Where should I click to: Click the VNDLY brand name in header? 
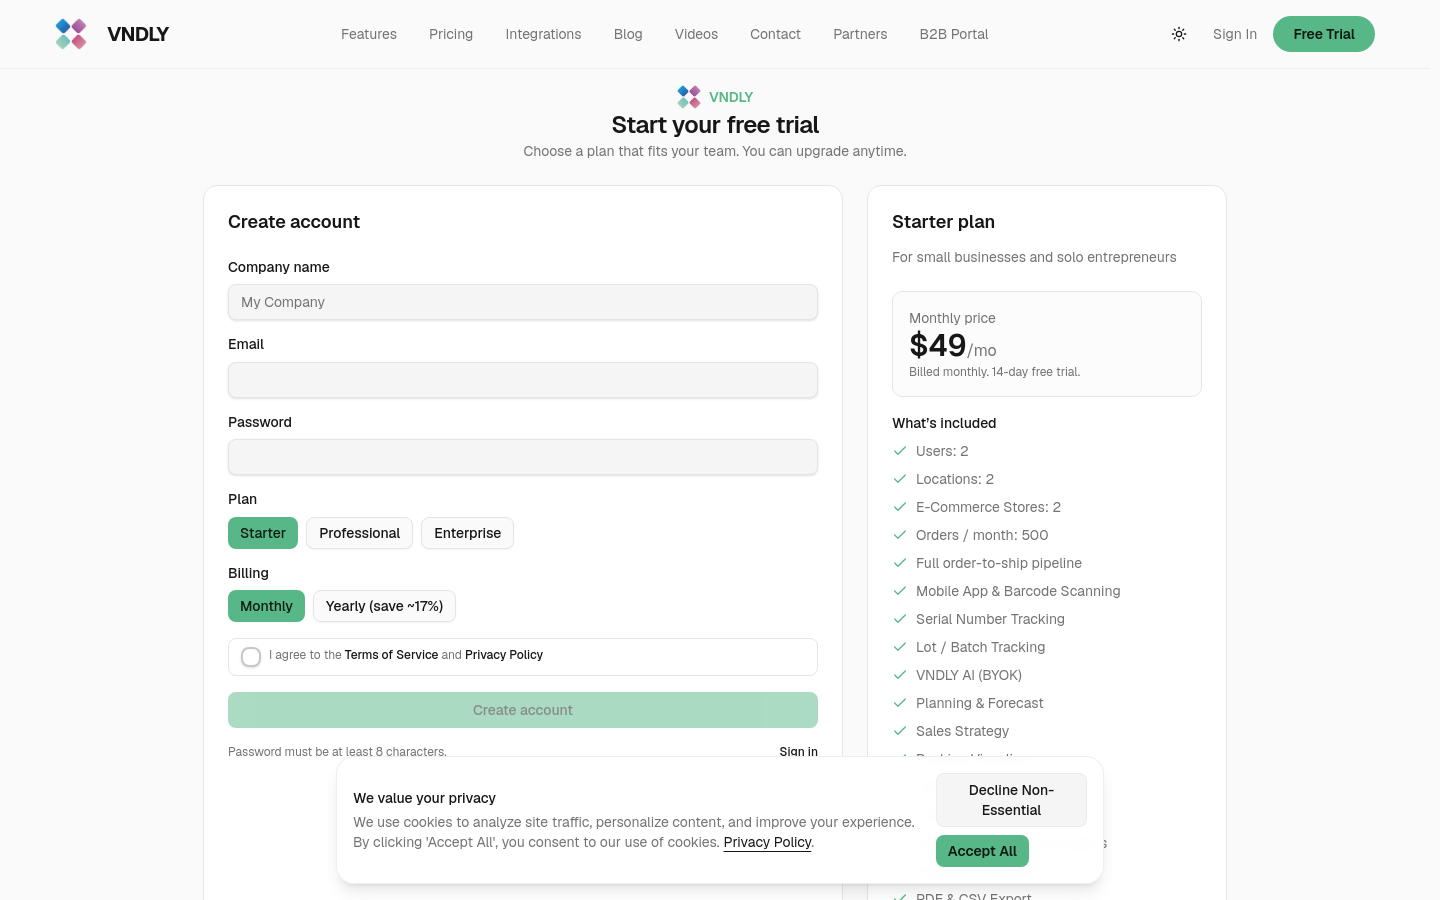(138, 34)
